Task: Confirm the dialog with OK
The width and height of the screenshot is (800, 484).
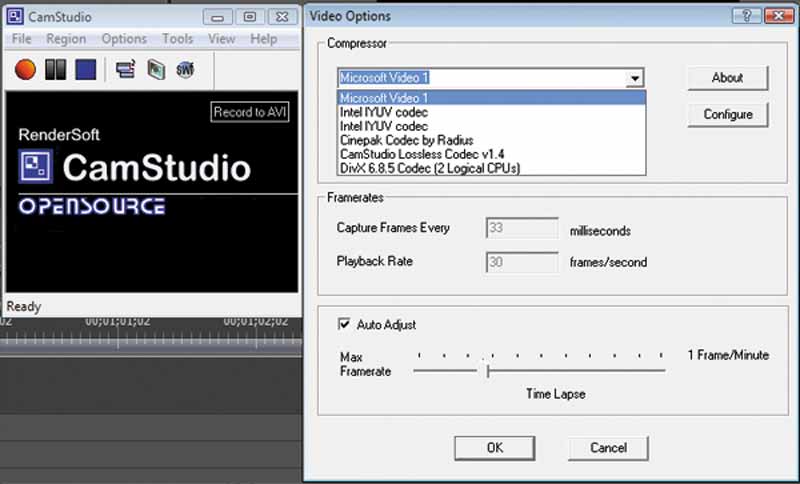Action: [x=494, y=447]
